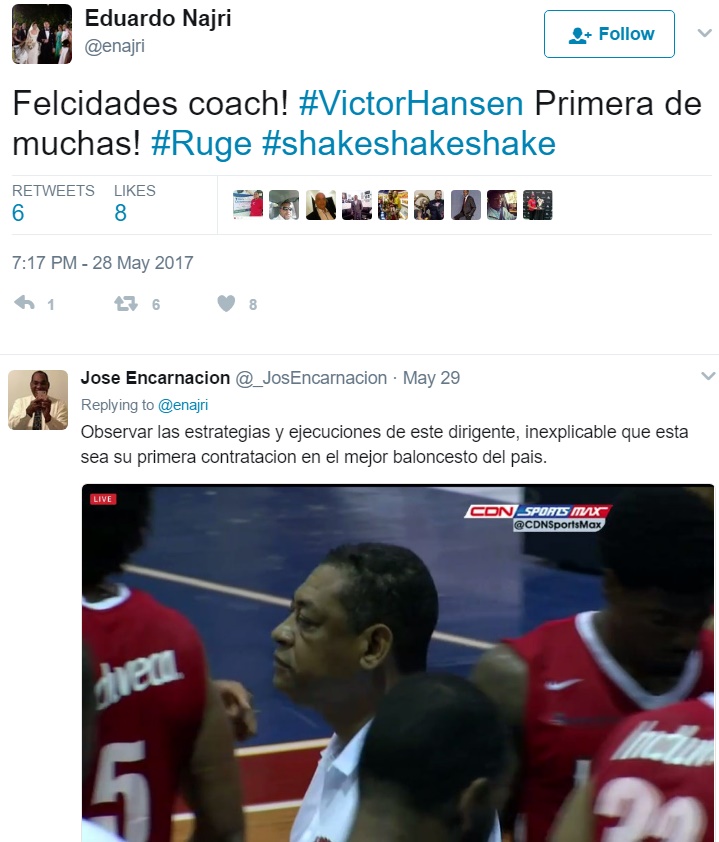Retweet Eduardo Najri's tweet
This screenshot has height=842, width=719.
[126, 304]
